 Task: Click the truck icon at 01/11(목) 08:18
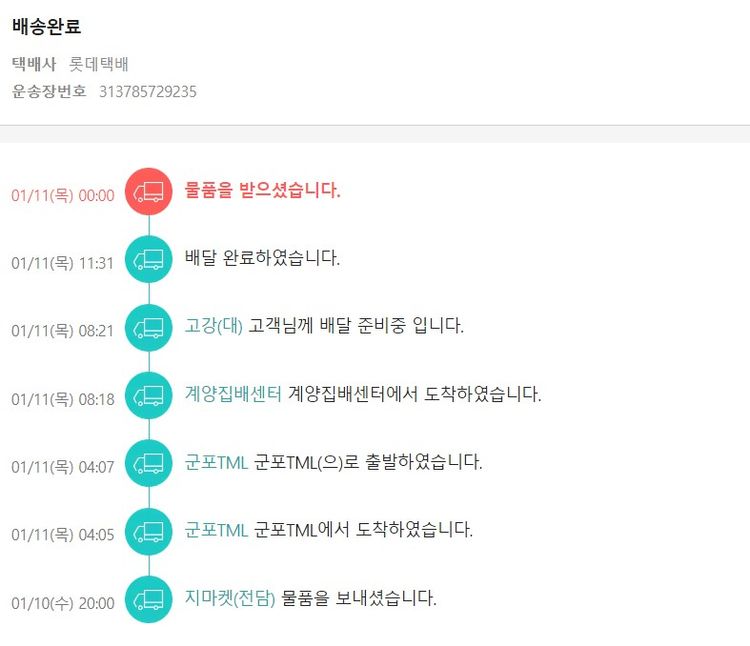coord(149,395)
